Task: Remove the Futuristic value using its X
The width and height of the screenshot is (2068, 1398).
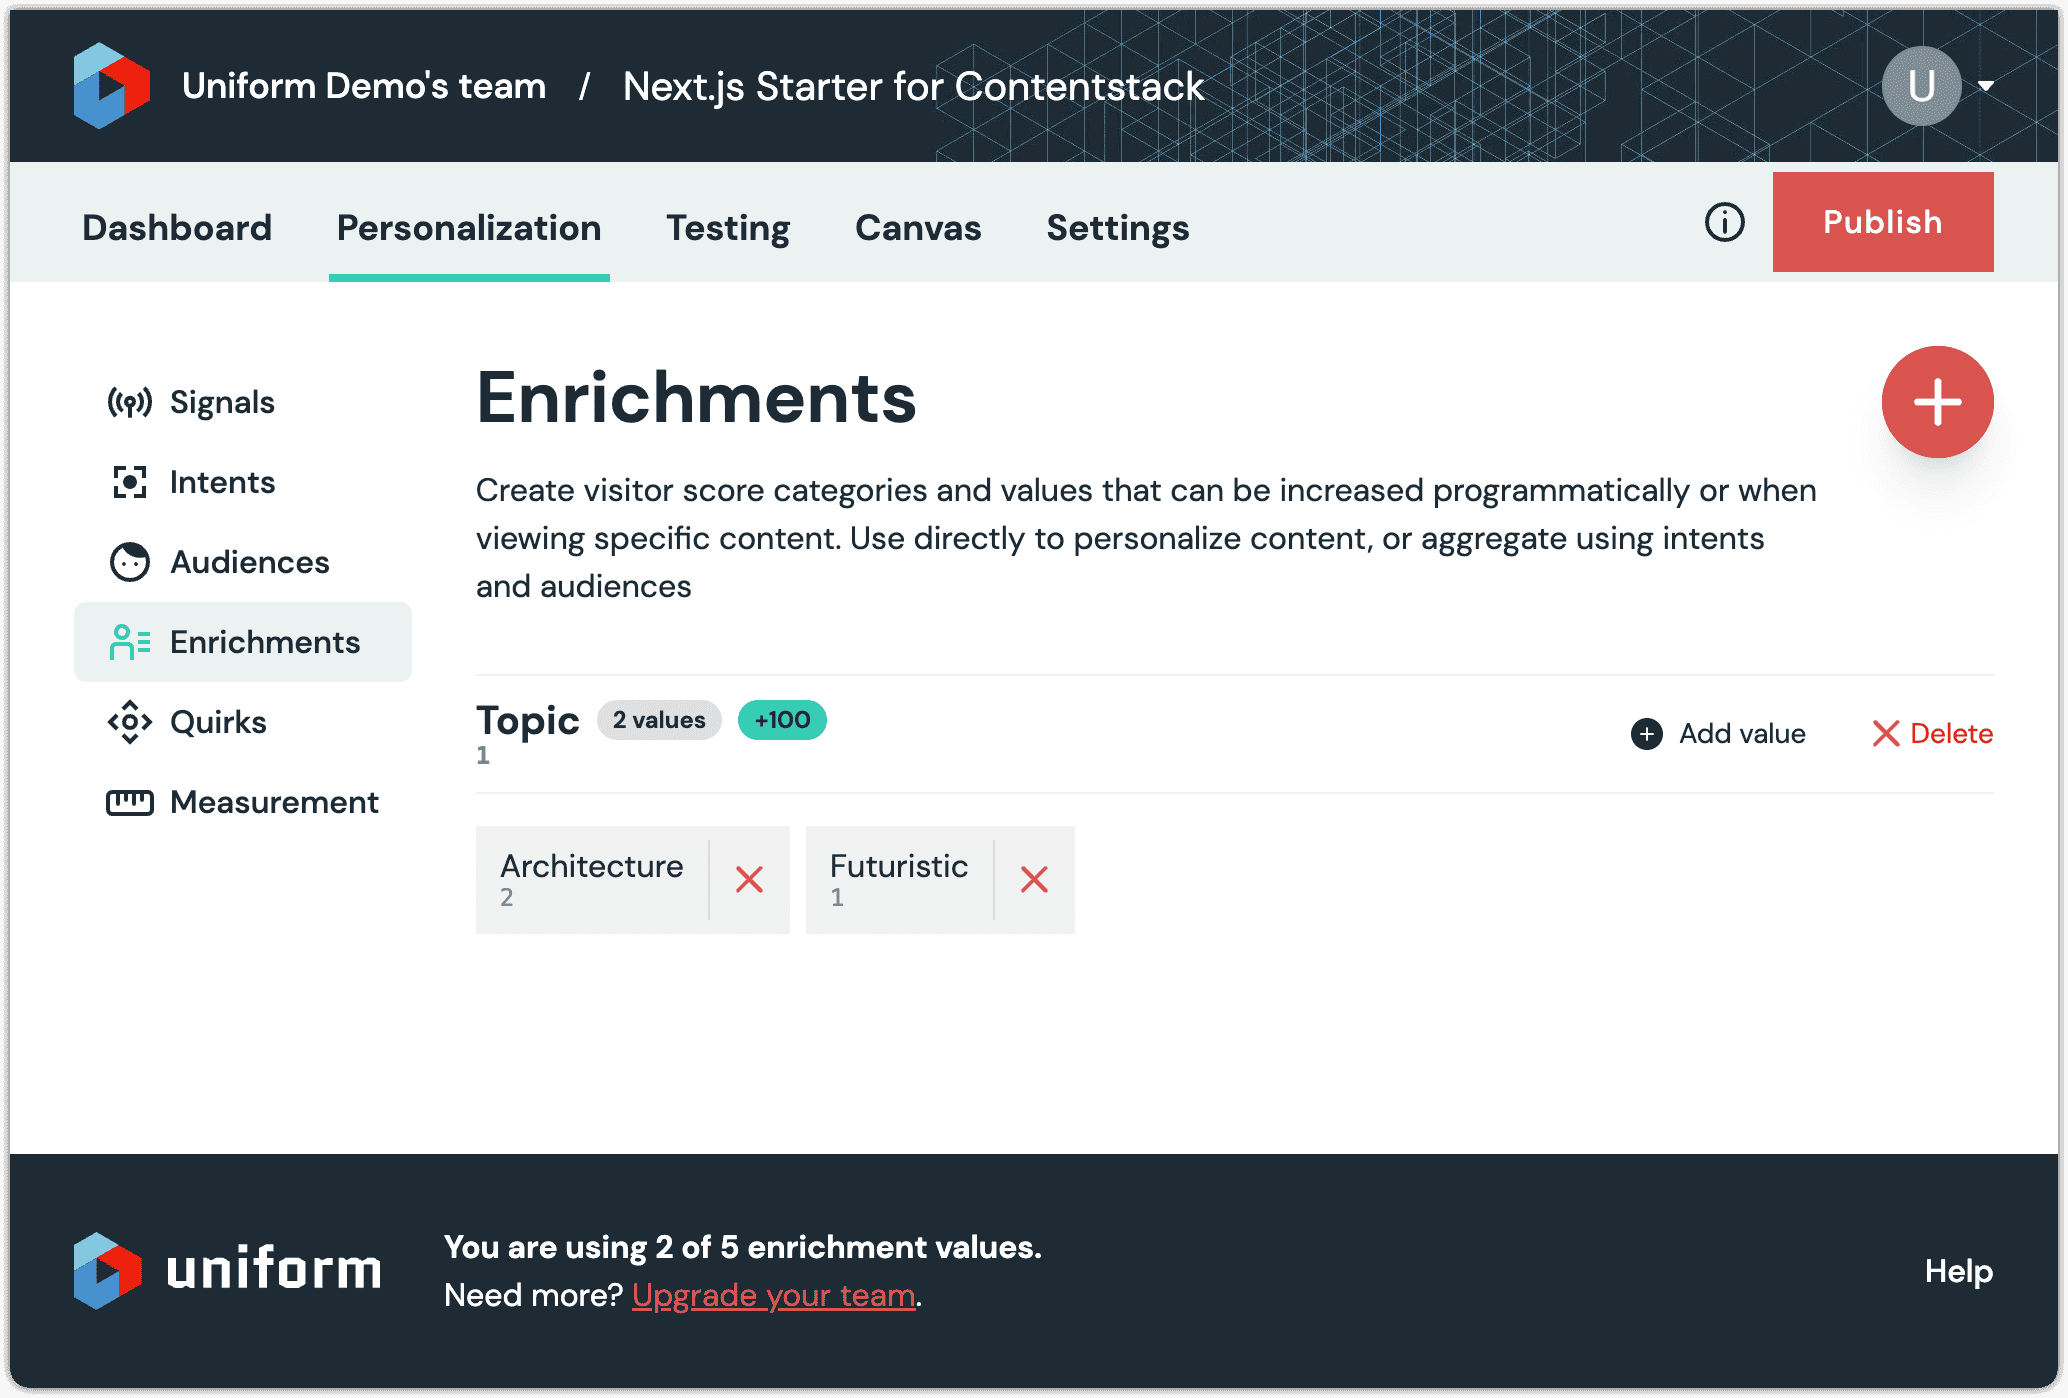Action: coord(1034,880)
